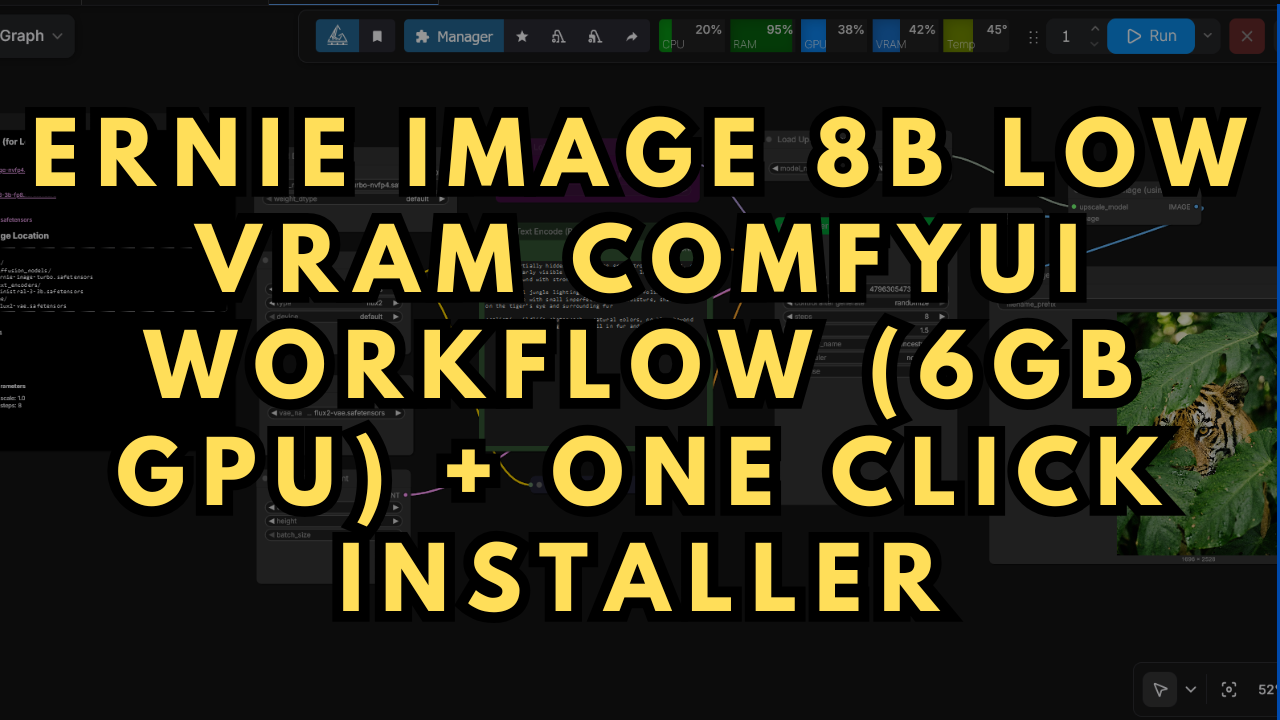Click the share arrow icon in toolbar
1280x720 pixels.
pyautogui.click(x=632, y=36)
